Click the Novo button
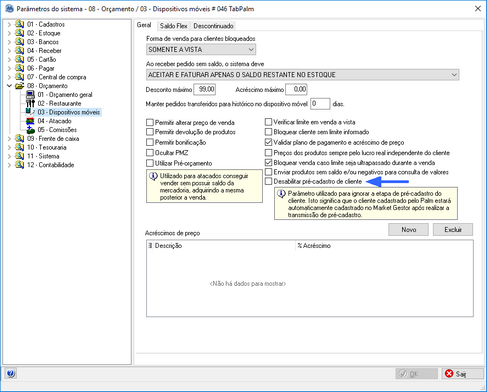 408,230
